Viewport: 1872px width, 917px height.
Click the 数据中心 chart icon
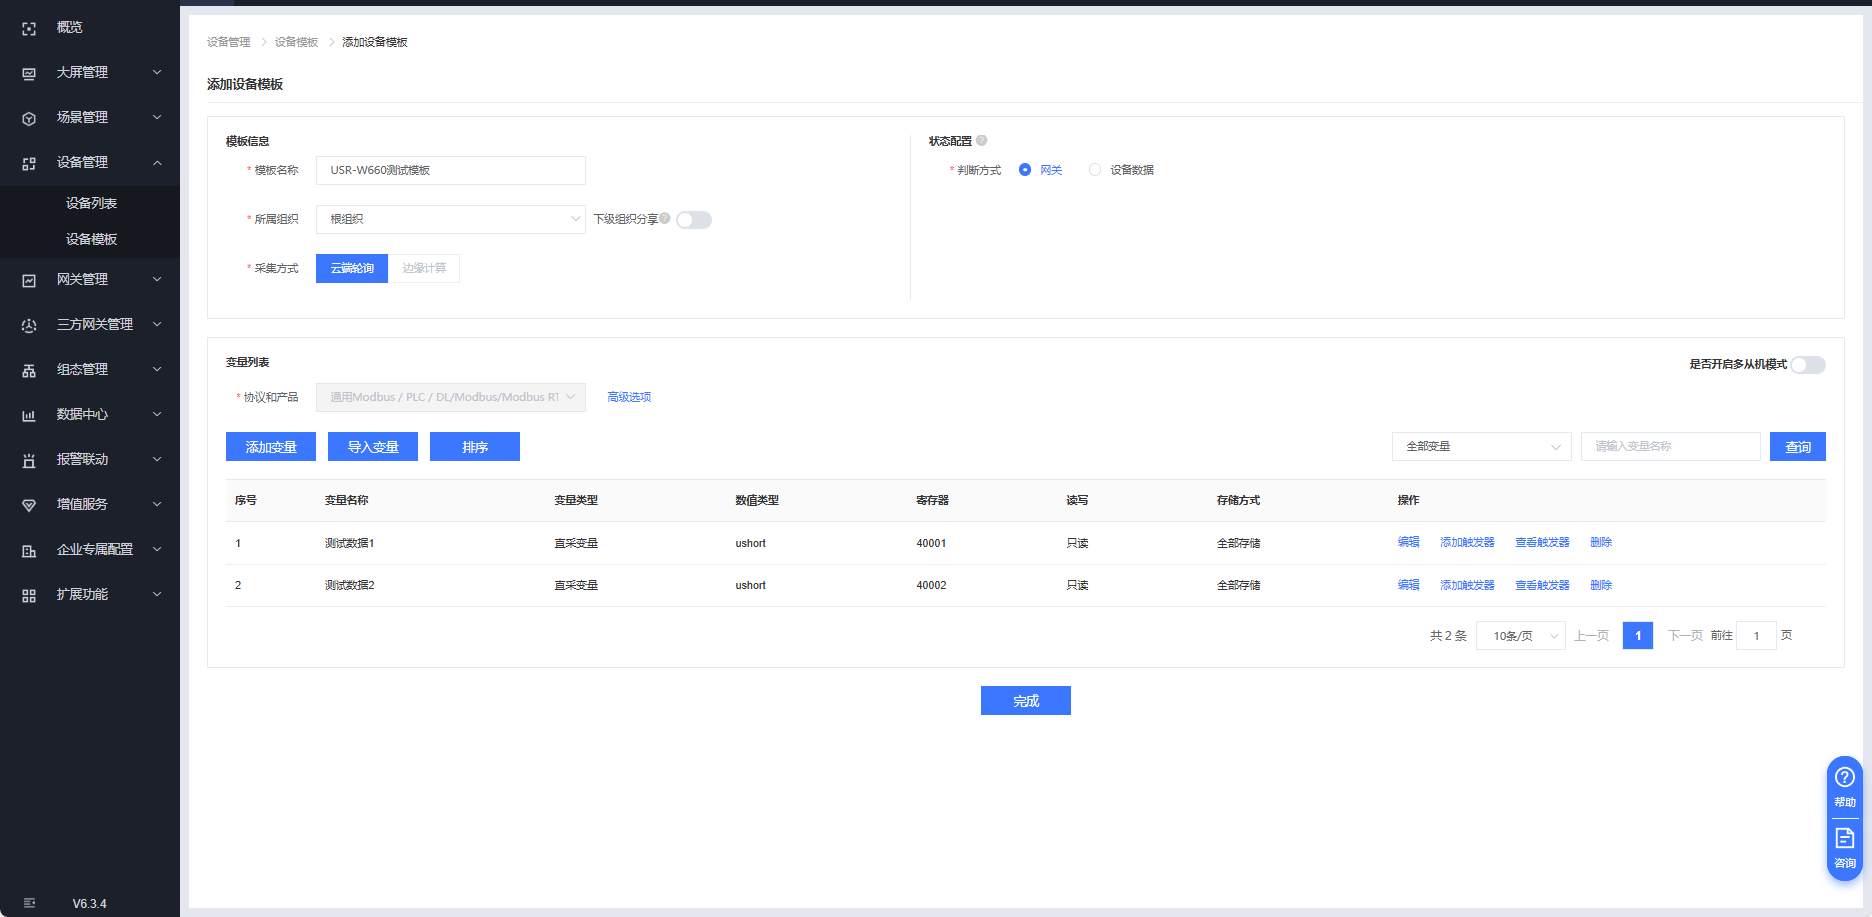coord(29,416)
